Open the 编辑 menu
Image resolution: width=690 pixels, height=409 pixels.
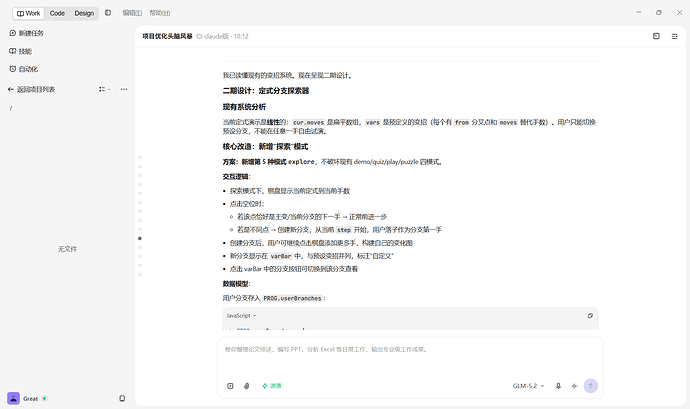point(132,13)
